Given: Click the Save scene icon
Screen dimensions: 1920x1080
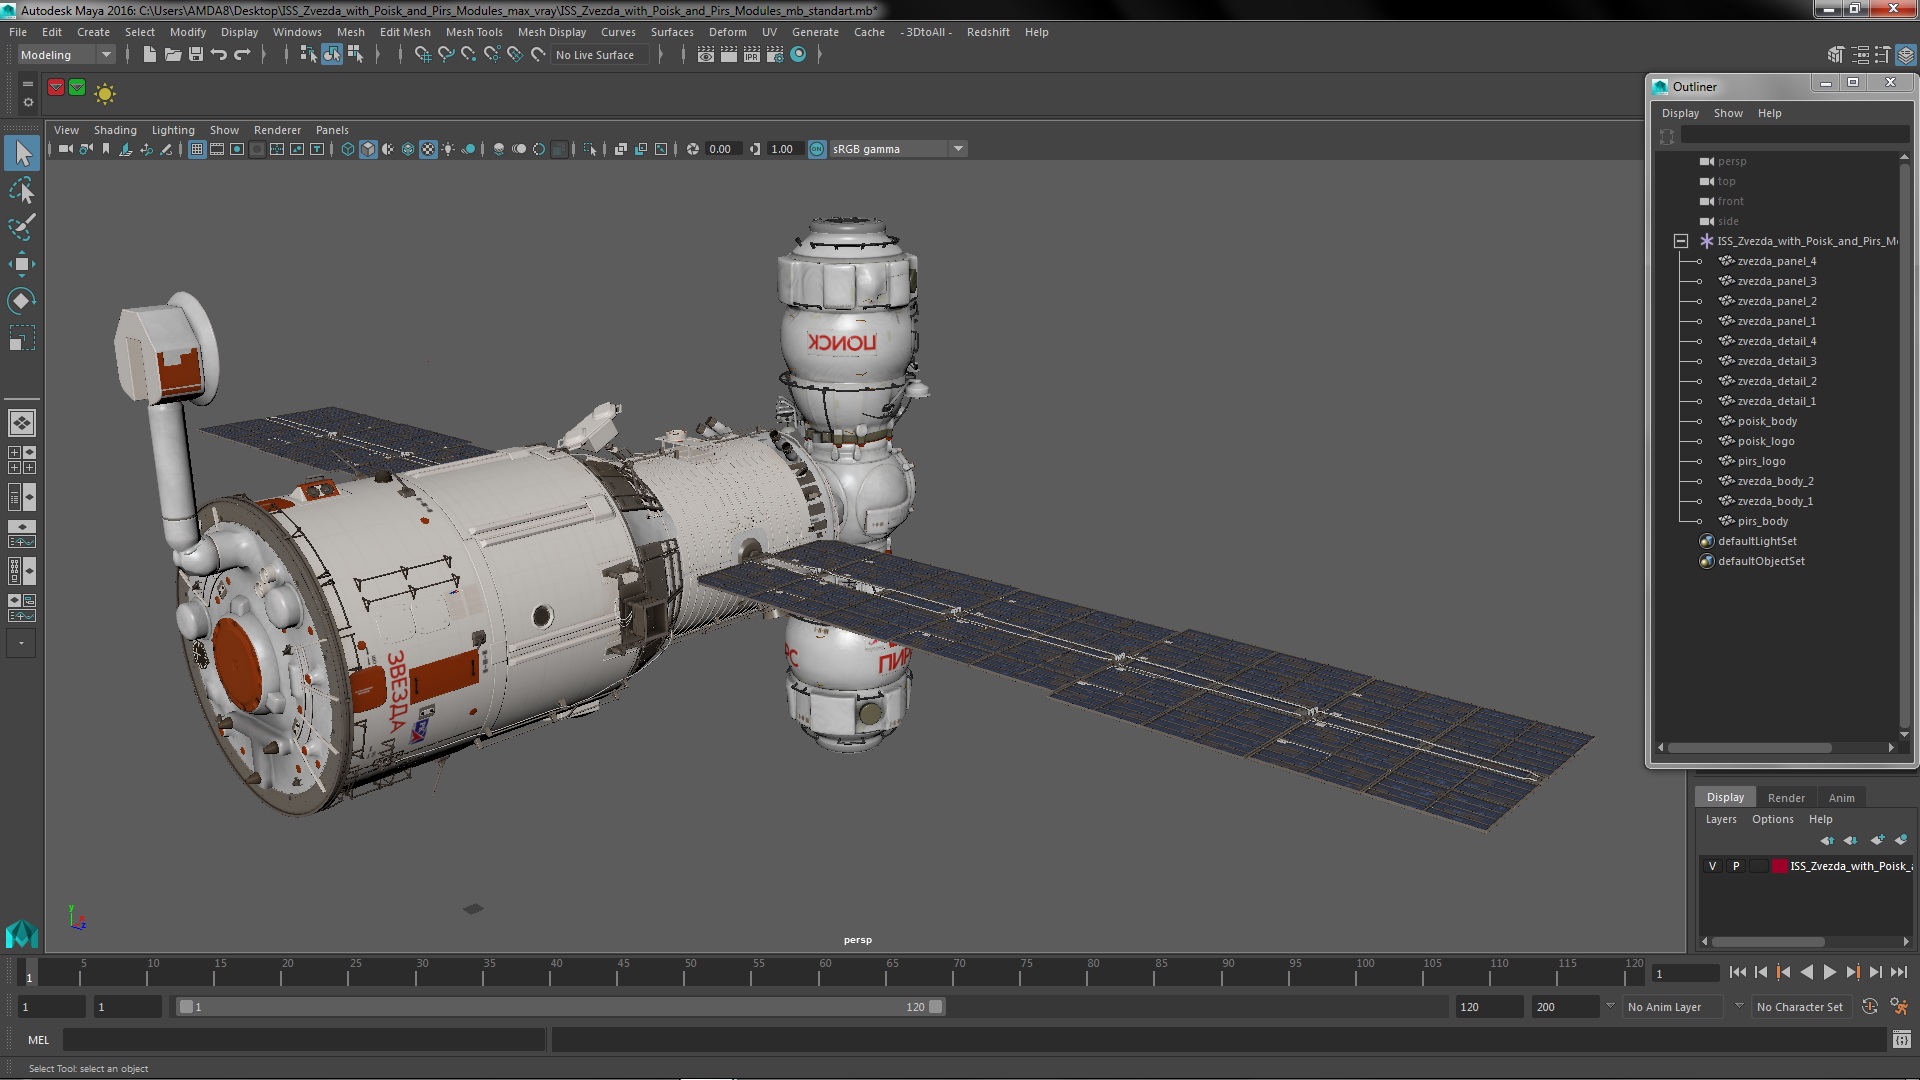Looking at the screenshot, I should (196, 55).
